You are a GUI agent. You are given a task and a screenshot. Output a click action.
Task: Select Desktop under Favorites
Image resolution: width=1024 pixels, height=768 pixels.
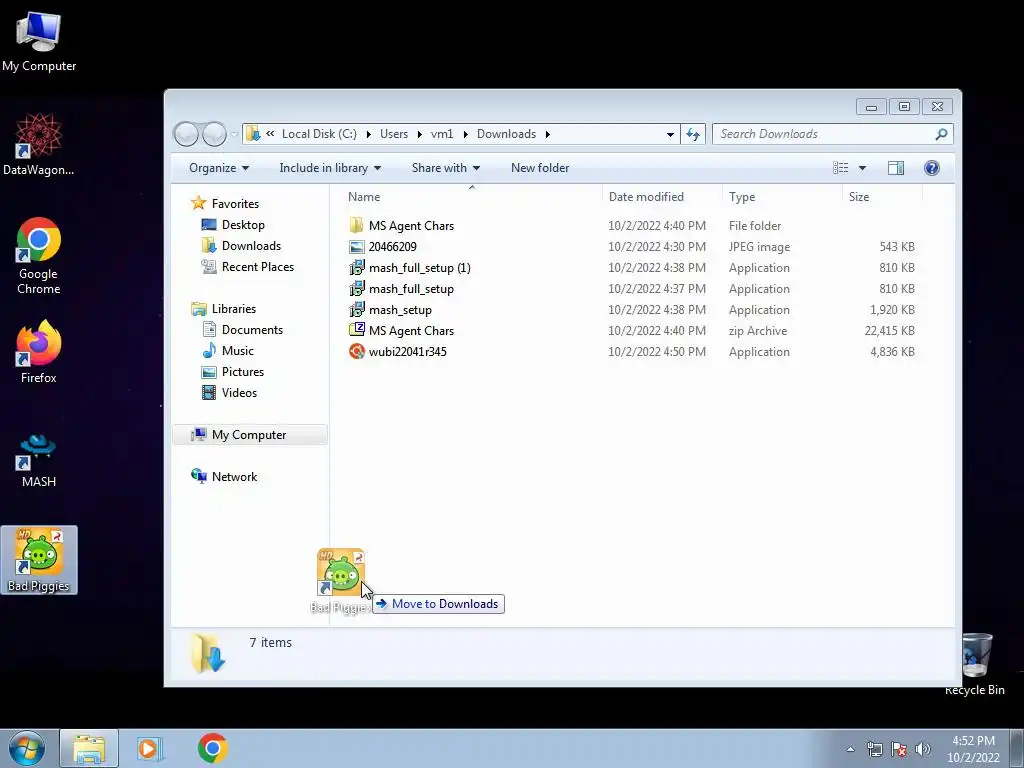[x=232, y=225]
